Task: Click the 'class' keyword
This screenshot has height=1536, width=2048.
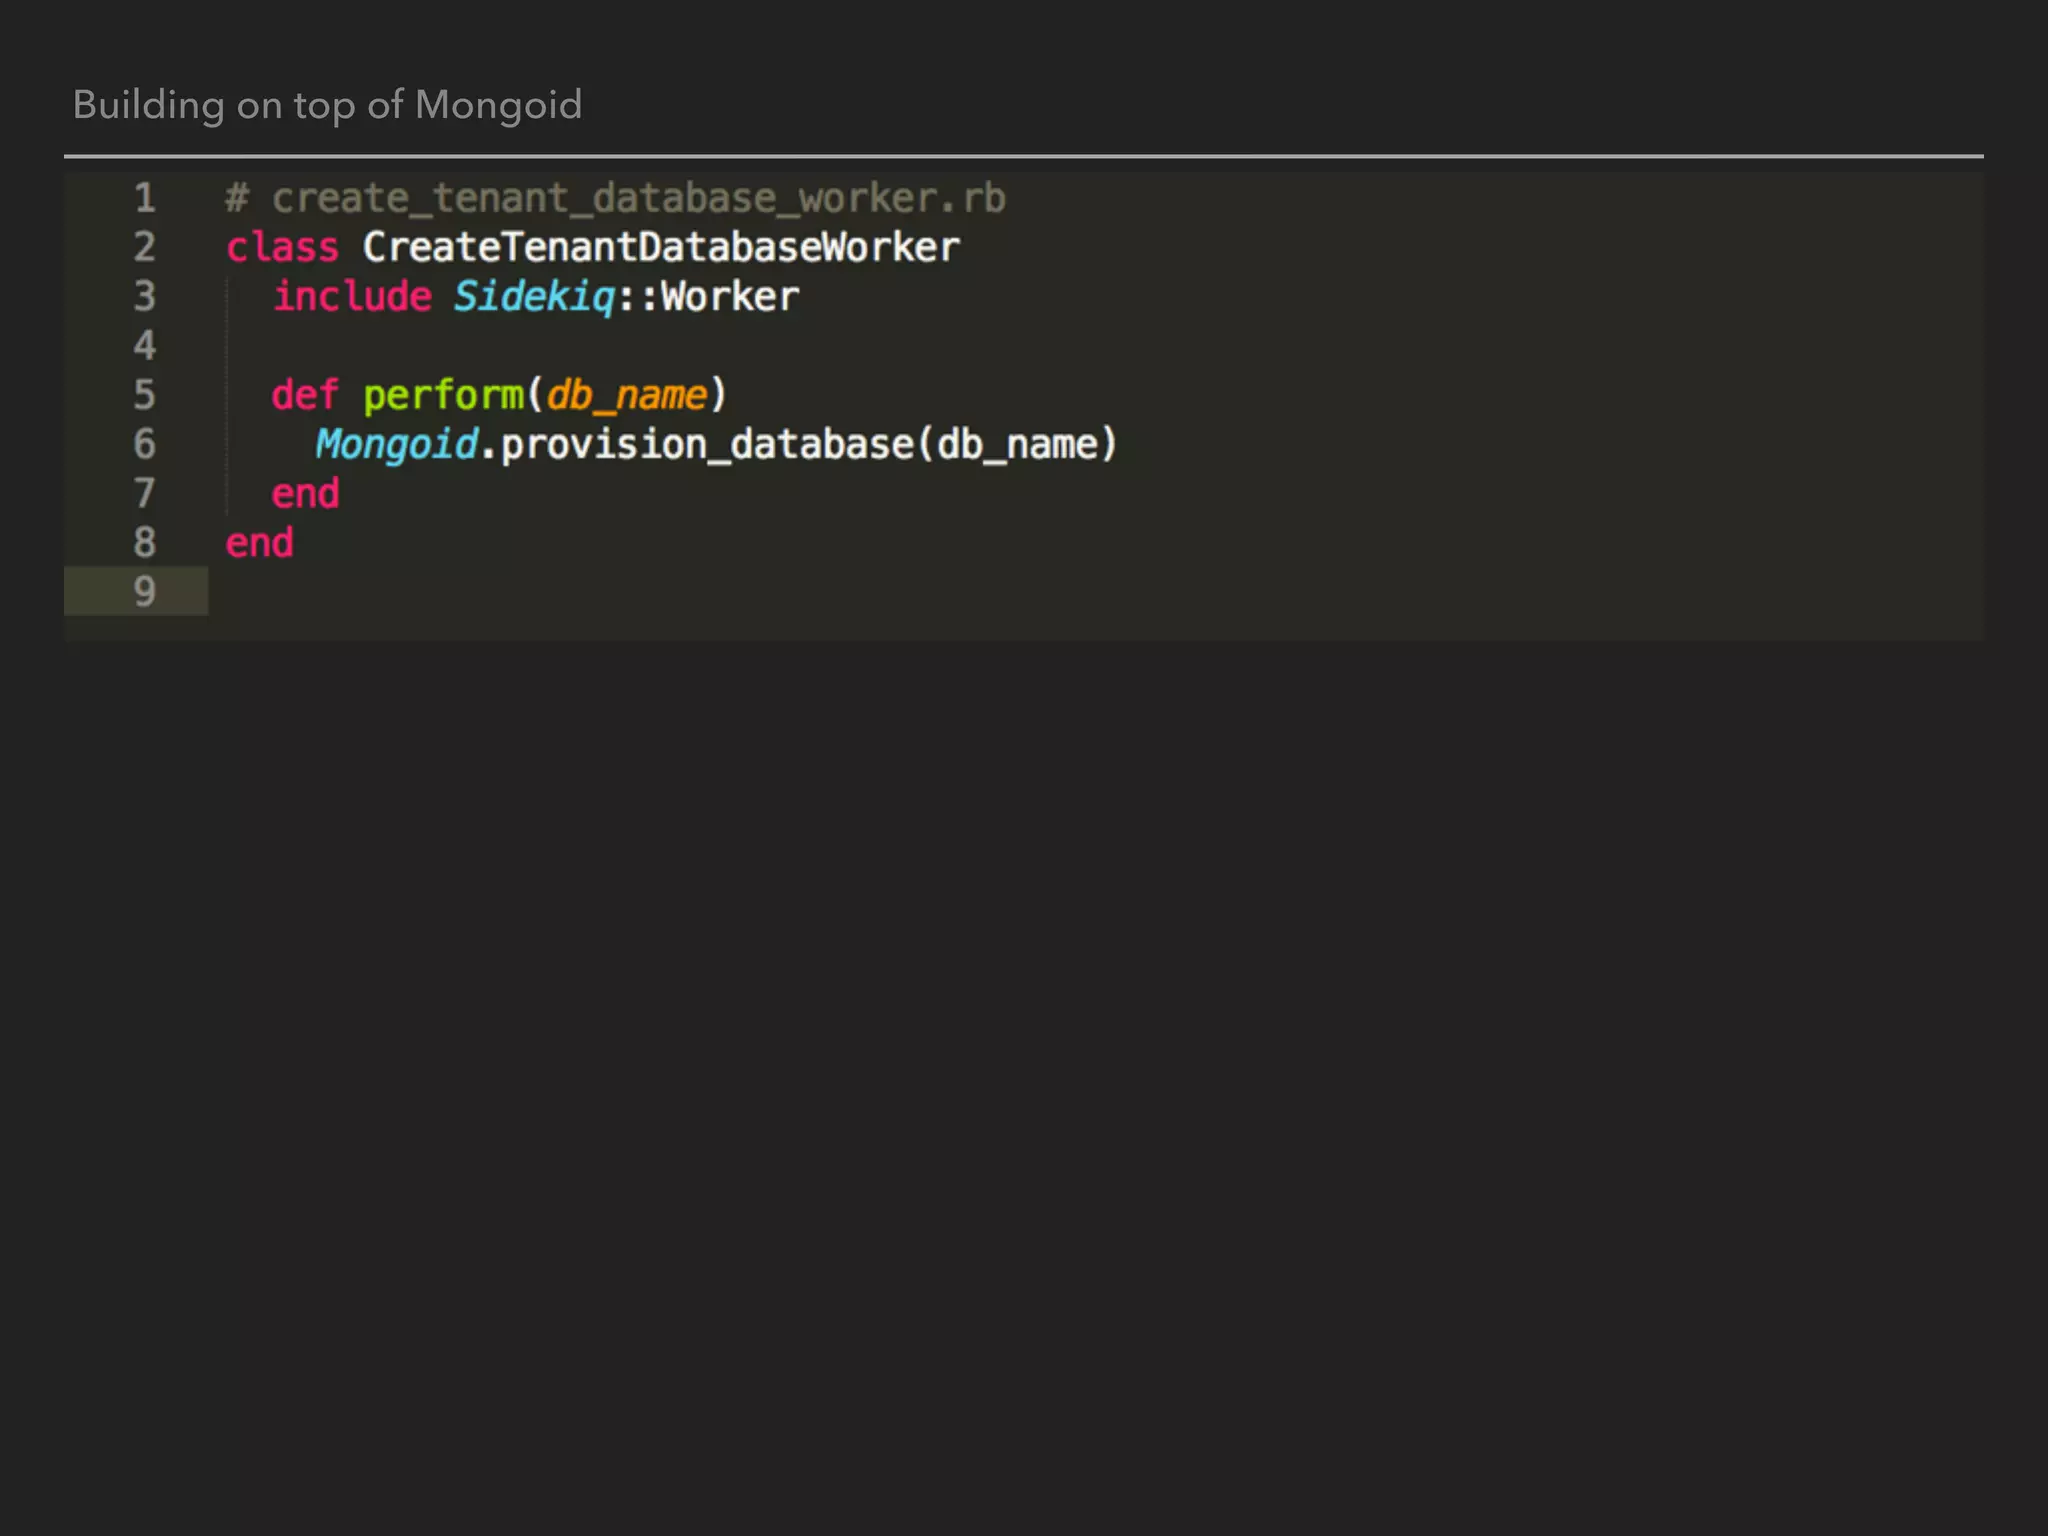Action: coord(282,247)
